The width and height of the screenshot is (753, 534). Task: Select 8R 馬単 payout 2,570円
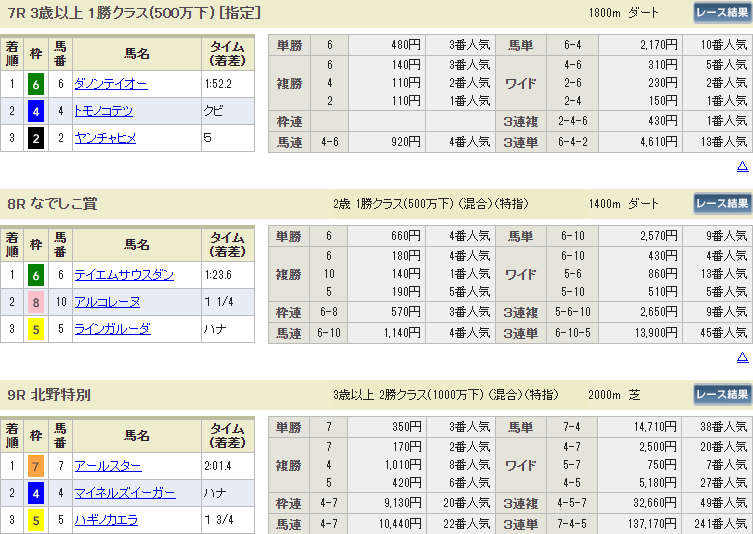coord(659,236)
